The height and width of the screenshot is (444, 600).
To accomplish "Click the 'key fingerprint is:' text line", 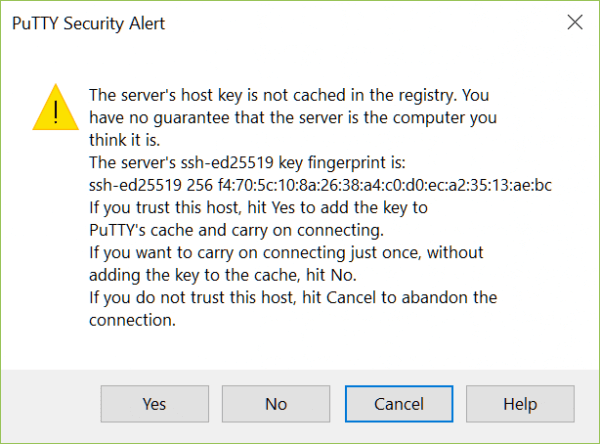I will (247, 163).
